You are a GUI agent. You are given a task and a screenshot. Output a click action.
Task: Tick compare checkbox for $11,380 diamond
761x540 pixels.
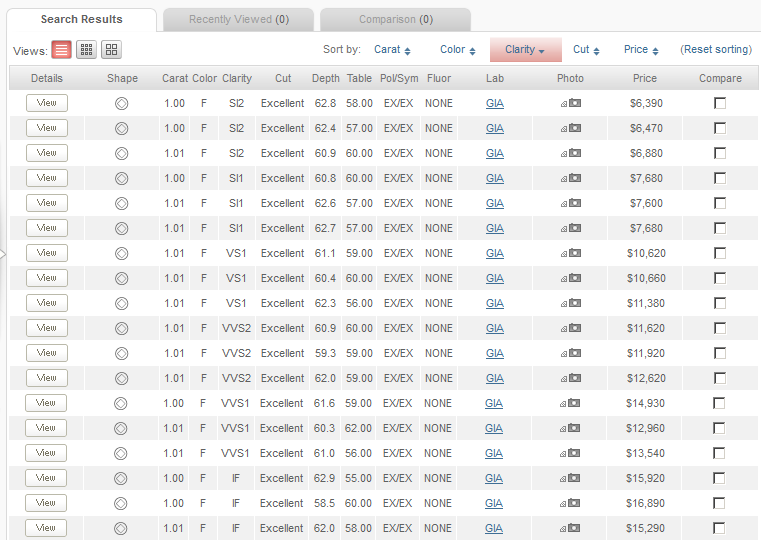tap(720, 303)
